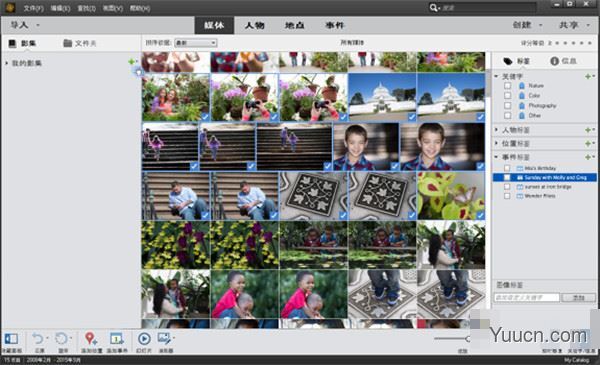Switch to the 媒体 media tab
Viewport: 600px width, 365px height.
pos(214,25)
